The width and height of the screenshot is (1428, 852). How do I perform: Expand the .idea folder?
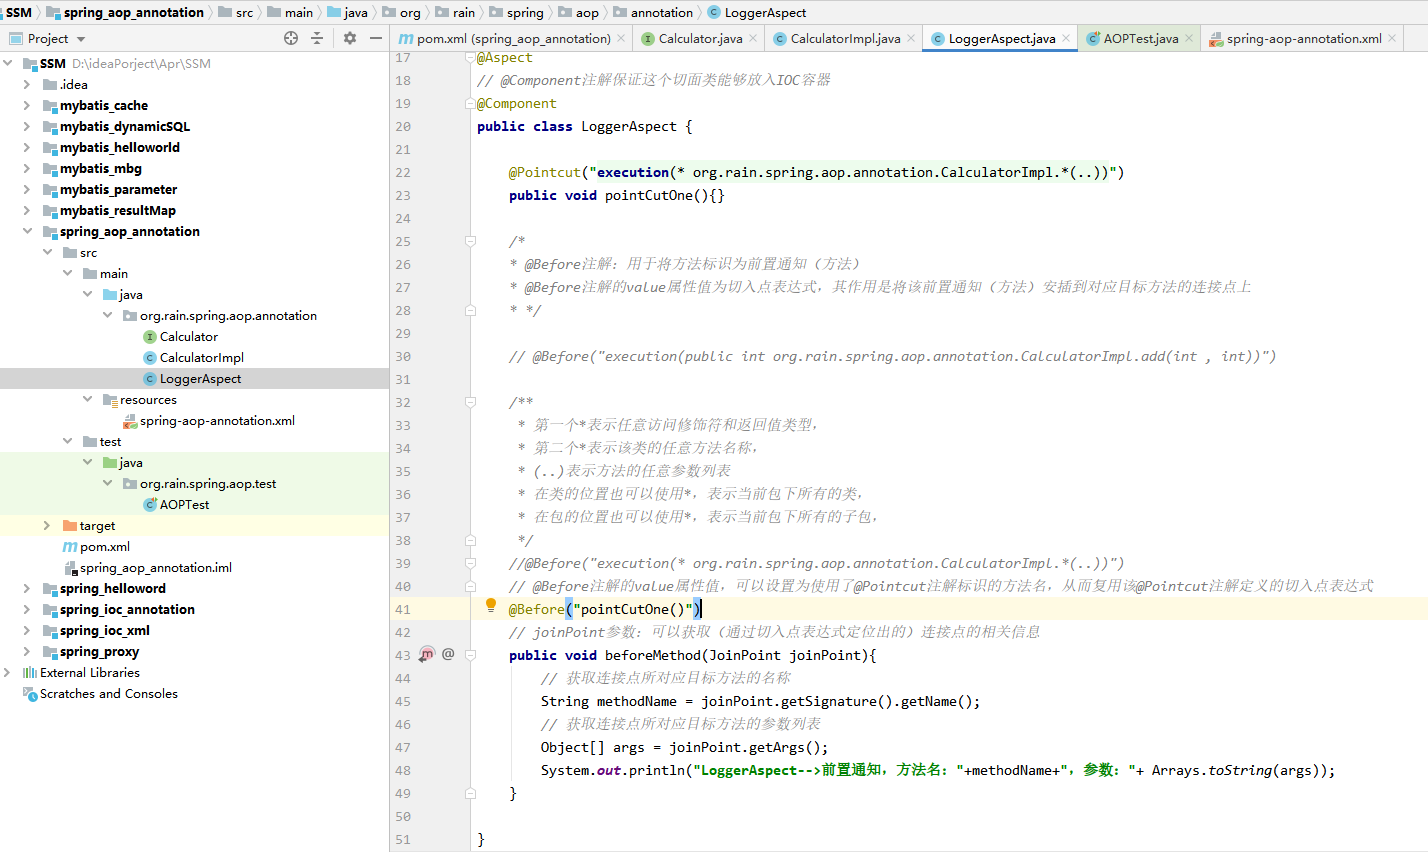point(27,84)
